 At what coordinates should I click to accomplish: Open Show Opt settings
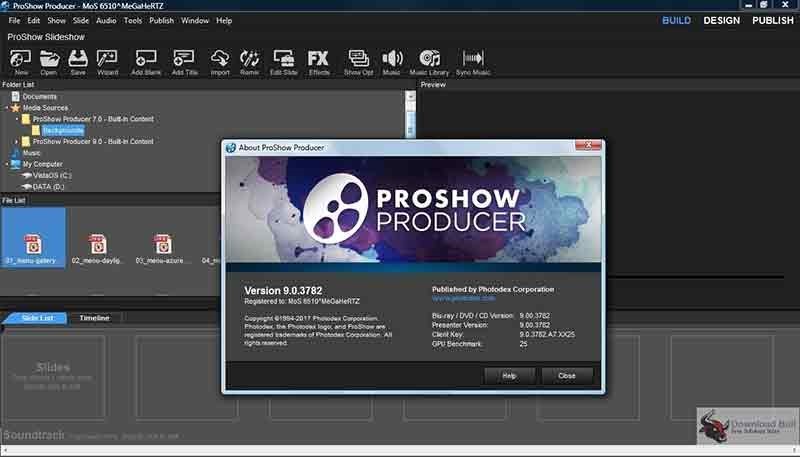[x=358, y=62]
